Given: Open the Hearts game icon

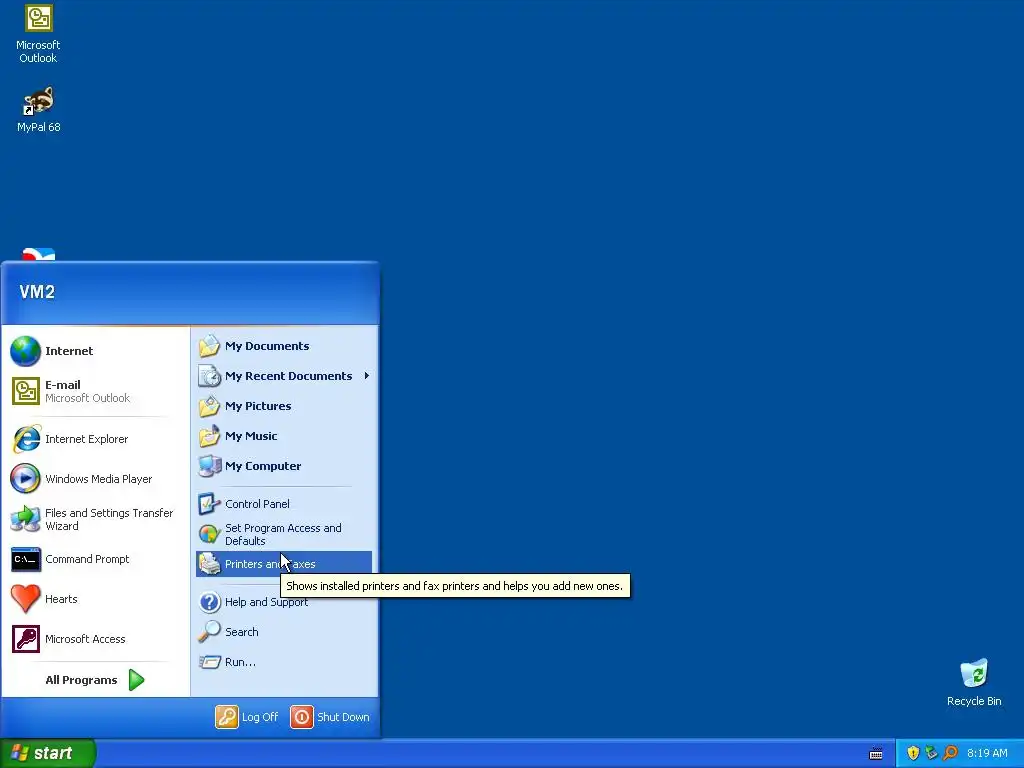Looking at the screenshot, I should coord(25,599).
